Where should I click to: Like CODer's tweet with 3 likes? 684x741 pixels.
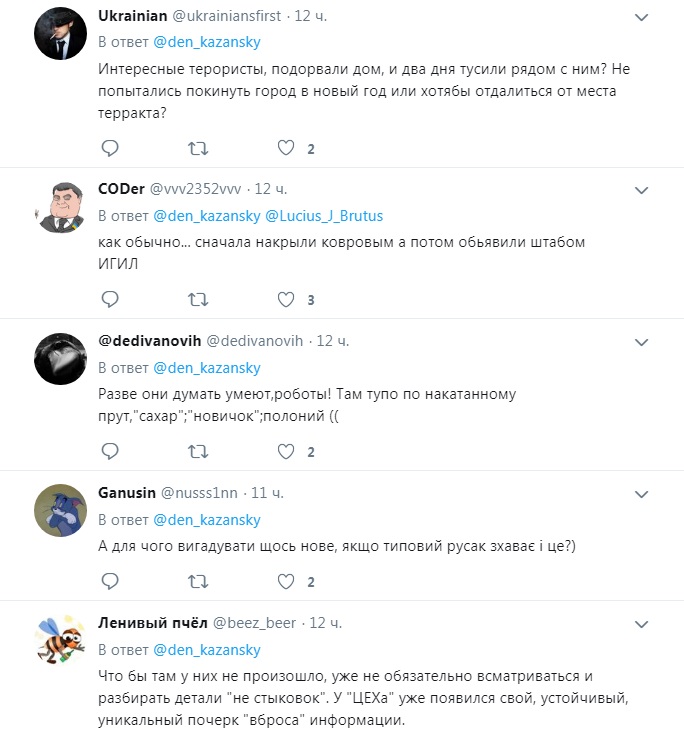(286, 299)
